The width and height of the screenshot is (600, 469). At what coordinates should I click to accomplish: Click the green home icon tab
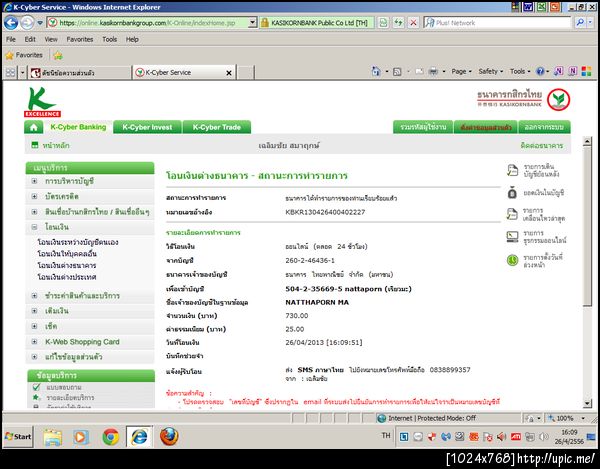(x=34, y=127)
